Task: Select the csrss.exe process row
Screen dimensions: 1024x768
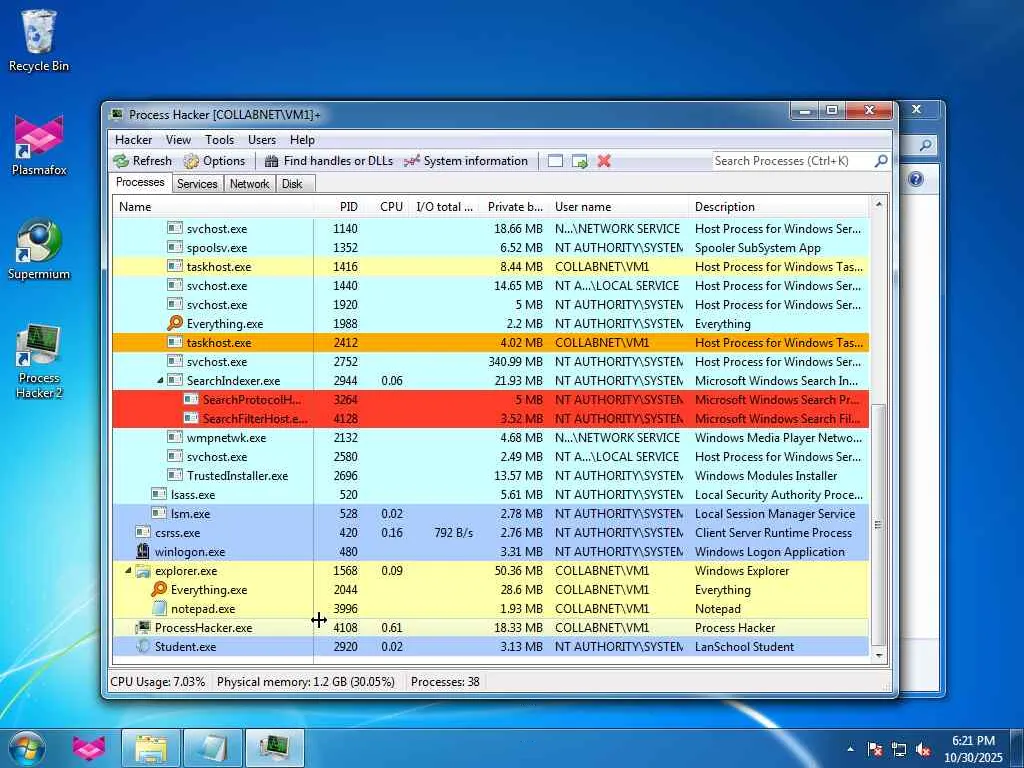Action: tap(490, 532)
